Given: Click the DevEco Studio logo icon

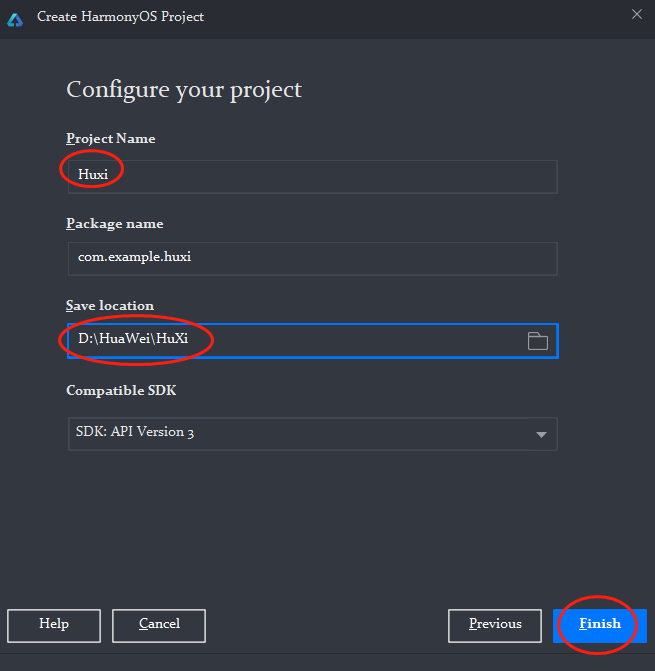Looking at the screenshot, I should (x=15, y=19).
